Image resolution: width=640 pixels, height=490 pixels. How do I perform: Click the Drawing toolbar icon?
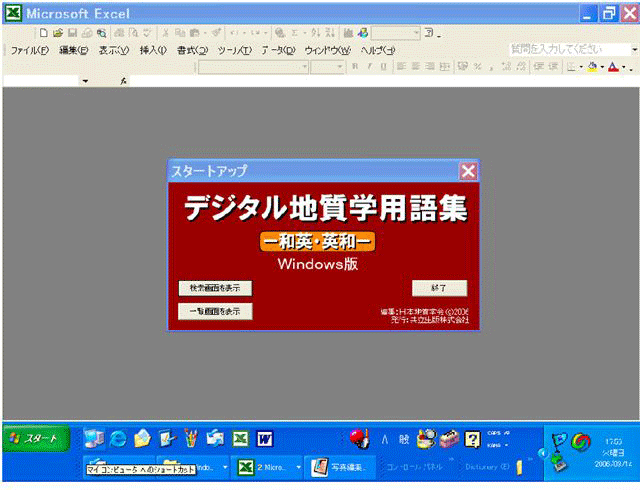point(363,33)
